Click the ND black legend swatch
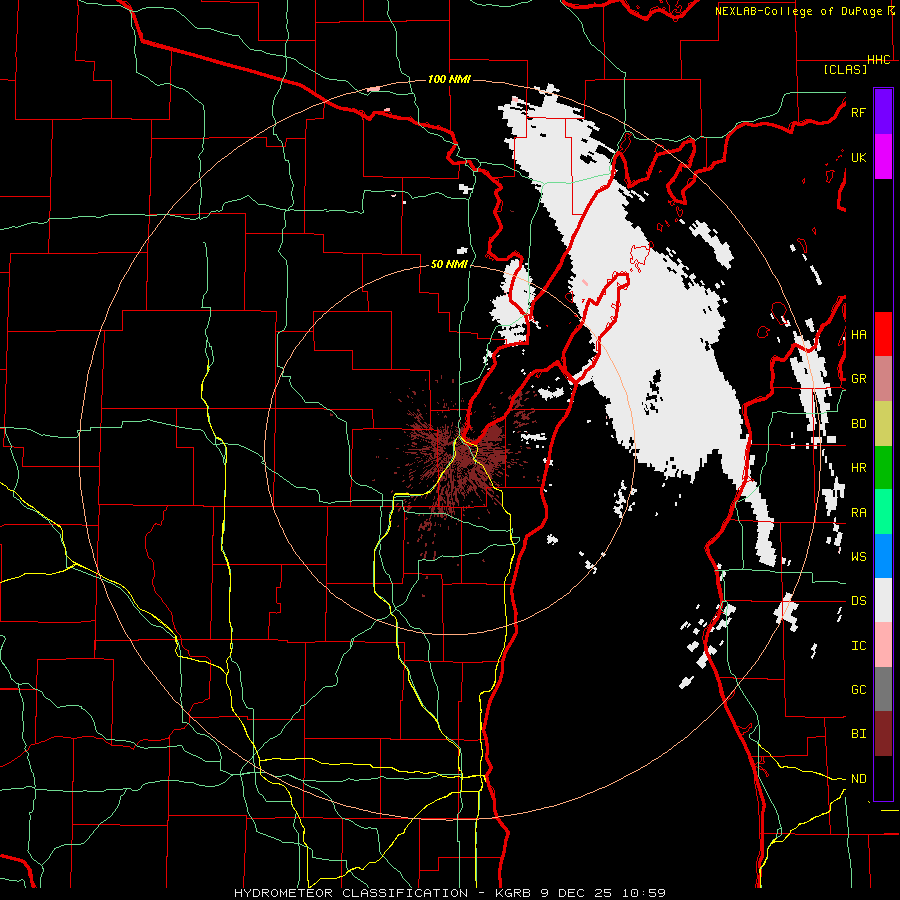Image resolution: width=900 pixels, height=900 pixels. coord(883,778)
